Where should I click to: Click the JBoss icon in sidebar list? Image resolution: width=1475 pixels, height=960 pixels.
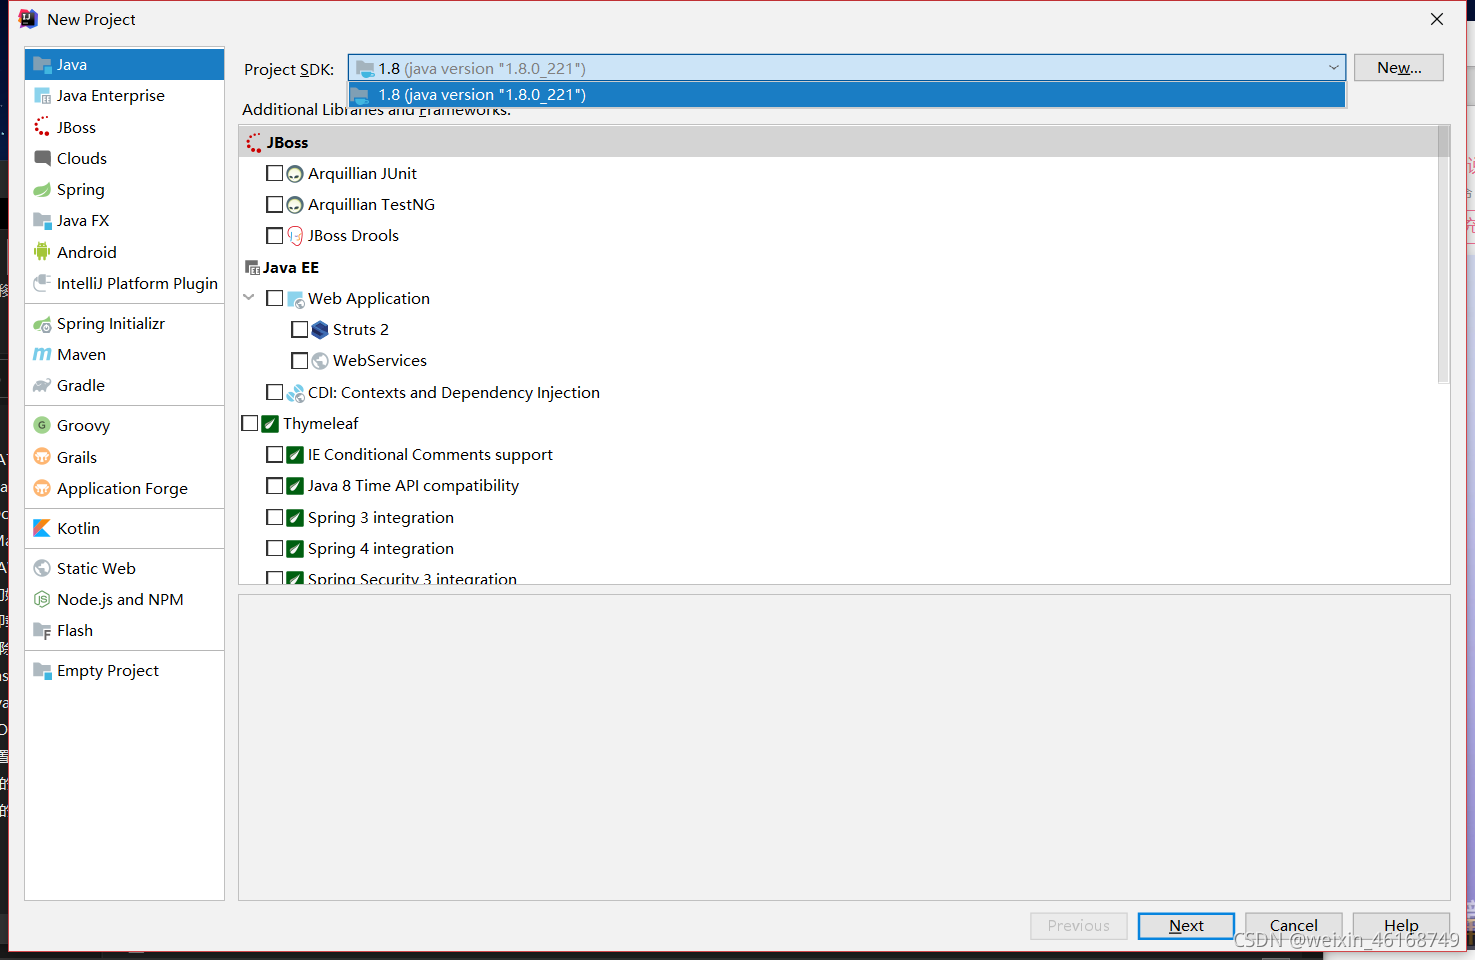[42, 127]
